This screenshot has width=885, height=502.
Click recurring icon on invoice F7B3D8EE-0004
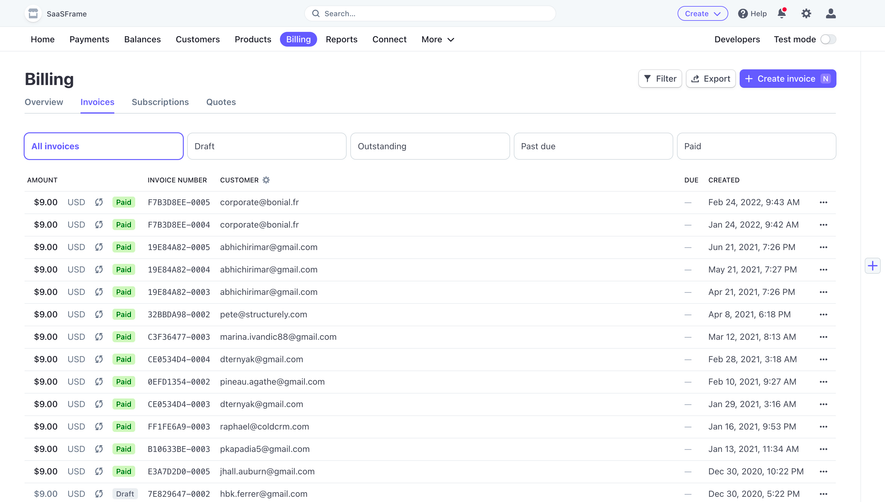click(x=99, y=225)
